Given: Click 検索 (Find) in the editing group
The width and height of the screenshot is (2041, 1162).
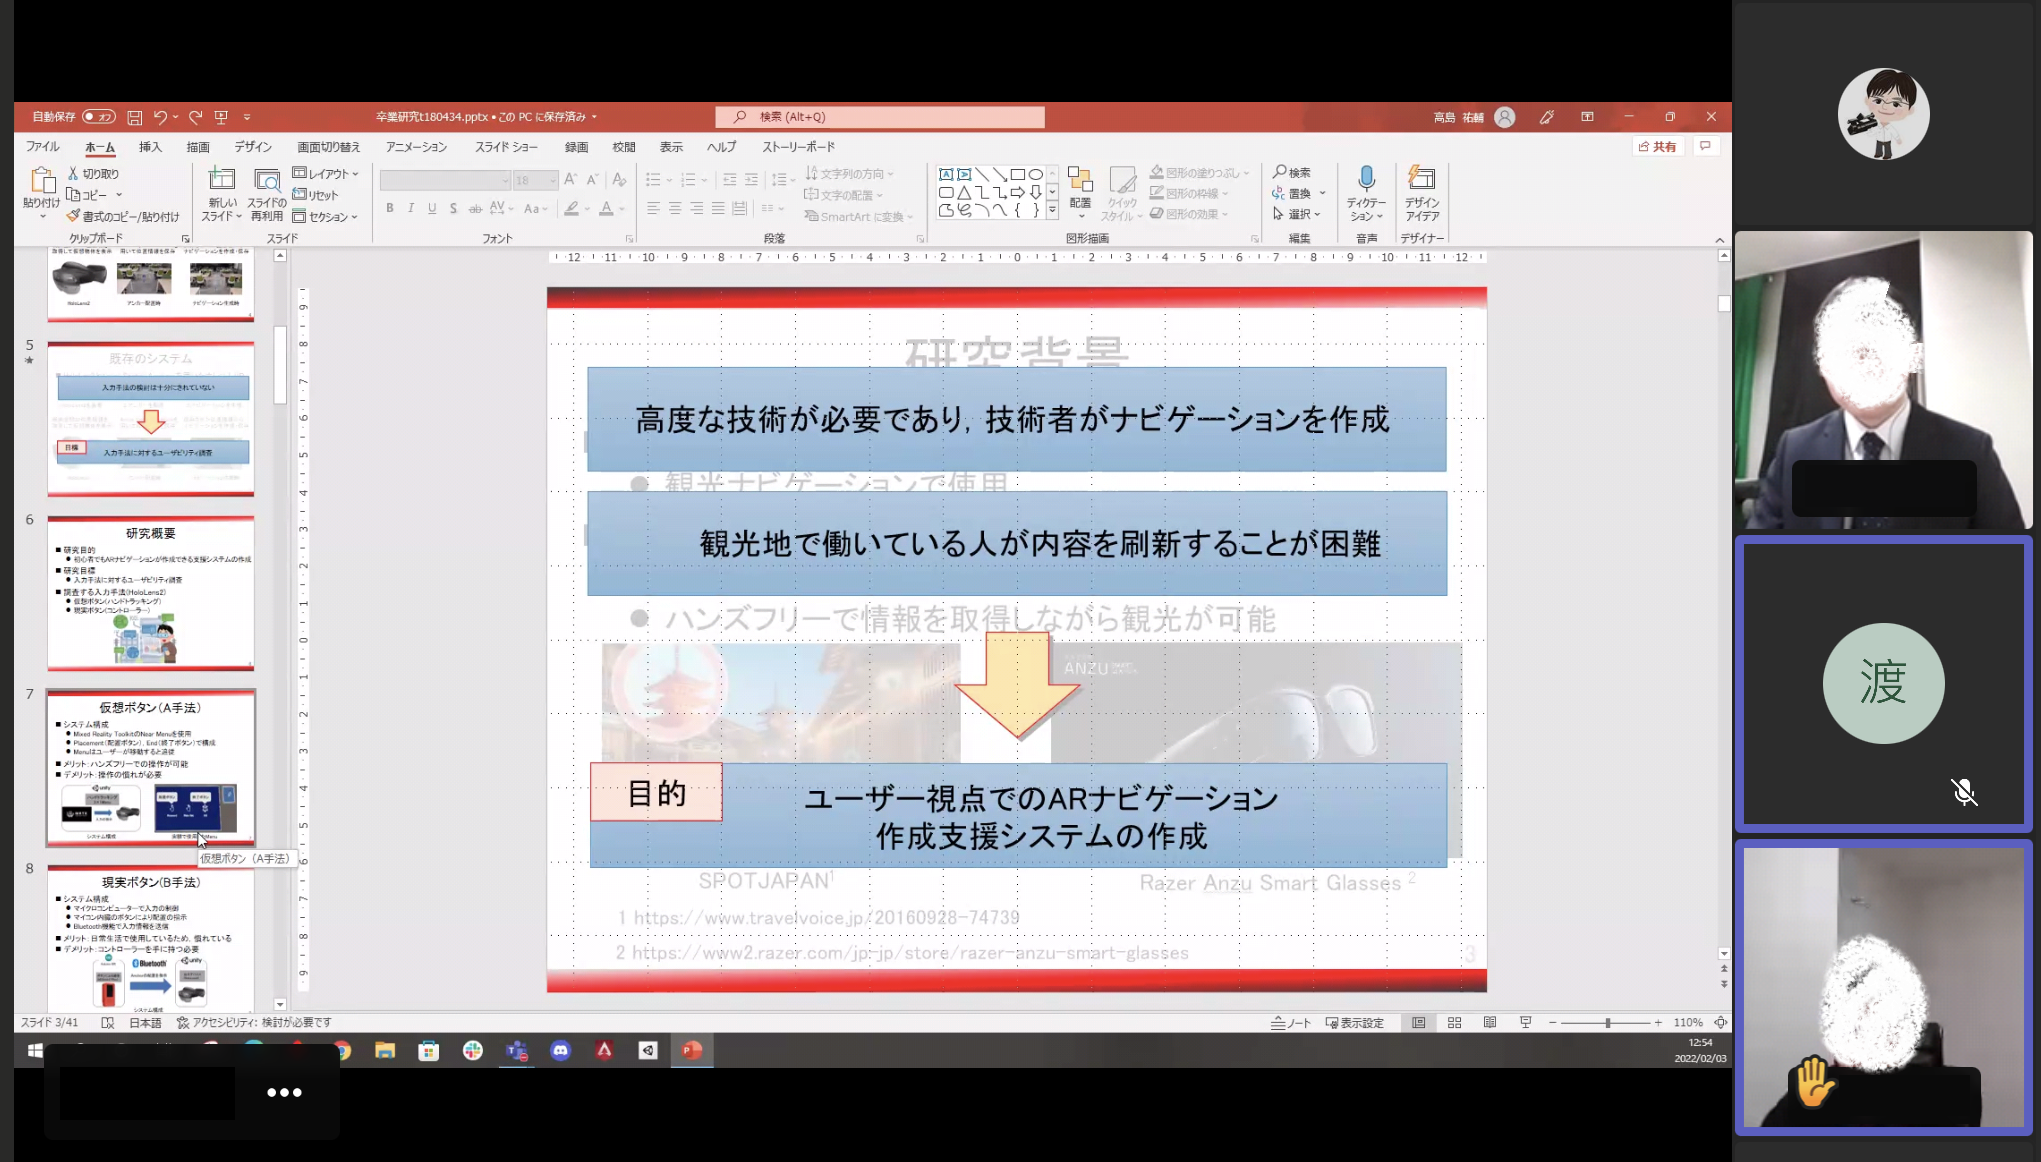Looking at the screenshot, I should tap(1292, 173).
